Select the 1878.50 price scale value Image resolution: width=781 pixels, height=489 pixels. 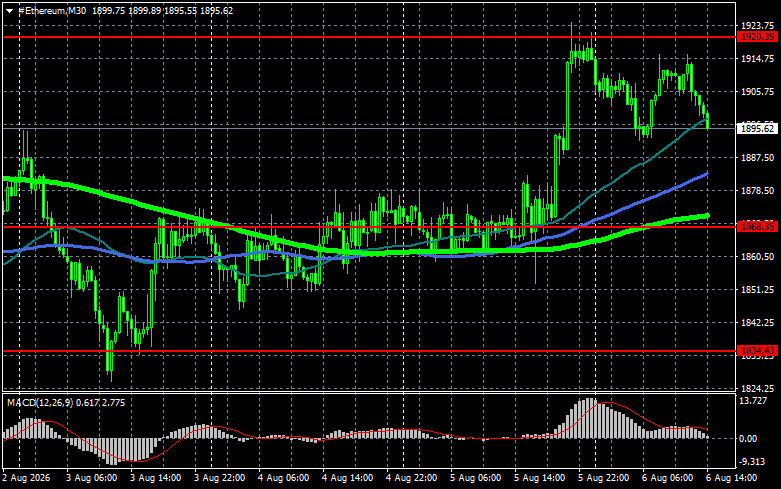(757, 191)
